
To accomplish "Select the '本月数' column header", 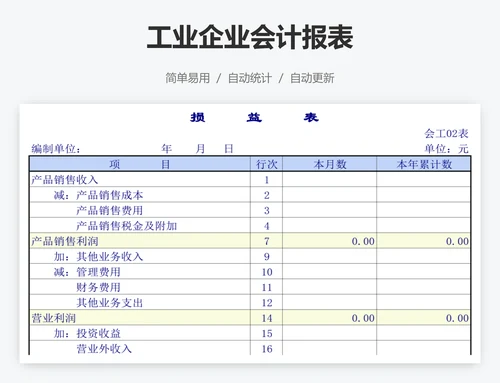I will coord(330,164).
